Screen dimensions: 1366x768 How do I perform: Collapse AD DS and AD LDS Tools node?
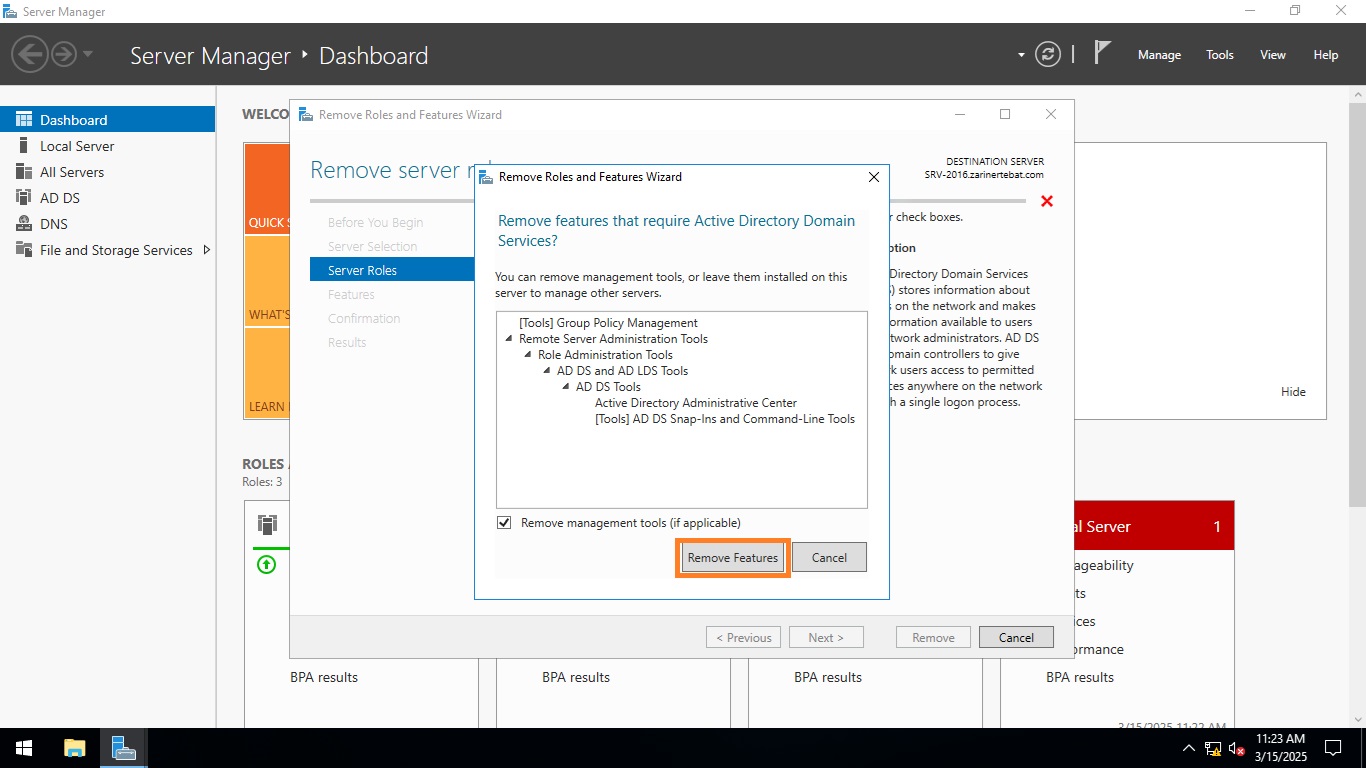click(x=547, y=371)
